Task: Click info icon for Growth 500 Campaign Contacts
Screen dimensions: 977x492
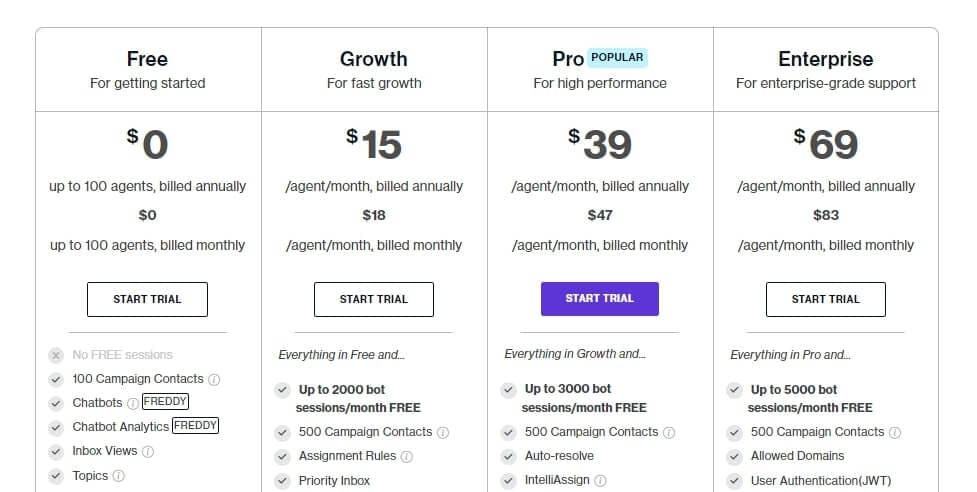Action: [443, 432]
